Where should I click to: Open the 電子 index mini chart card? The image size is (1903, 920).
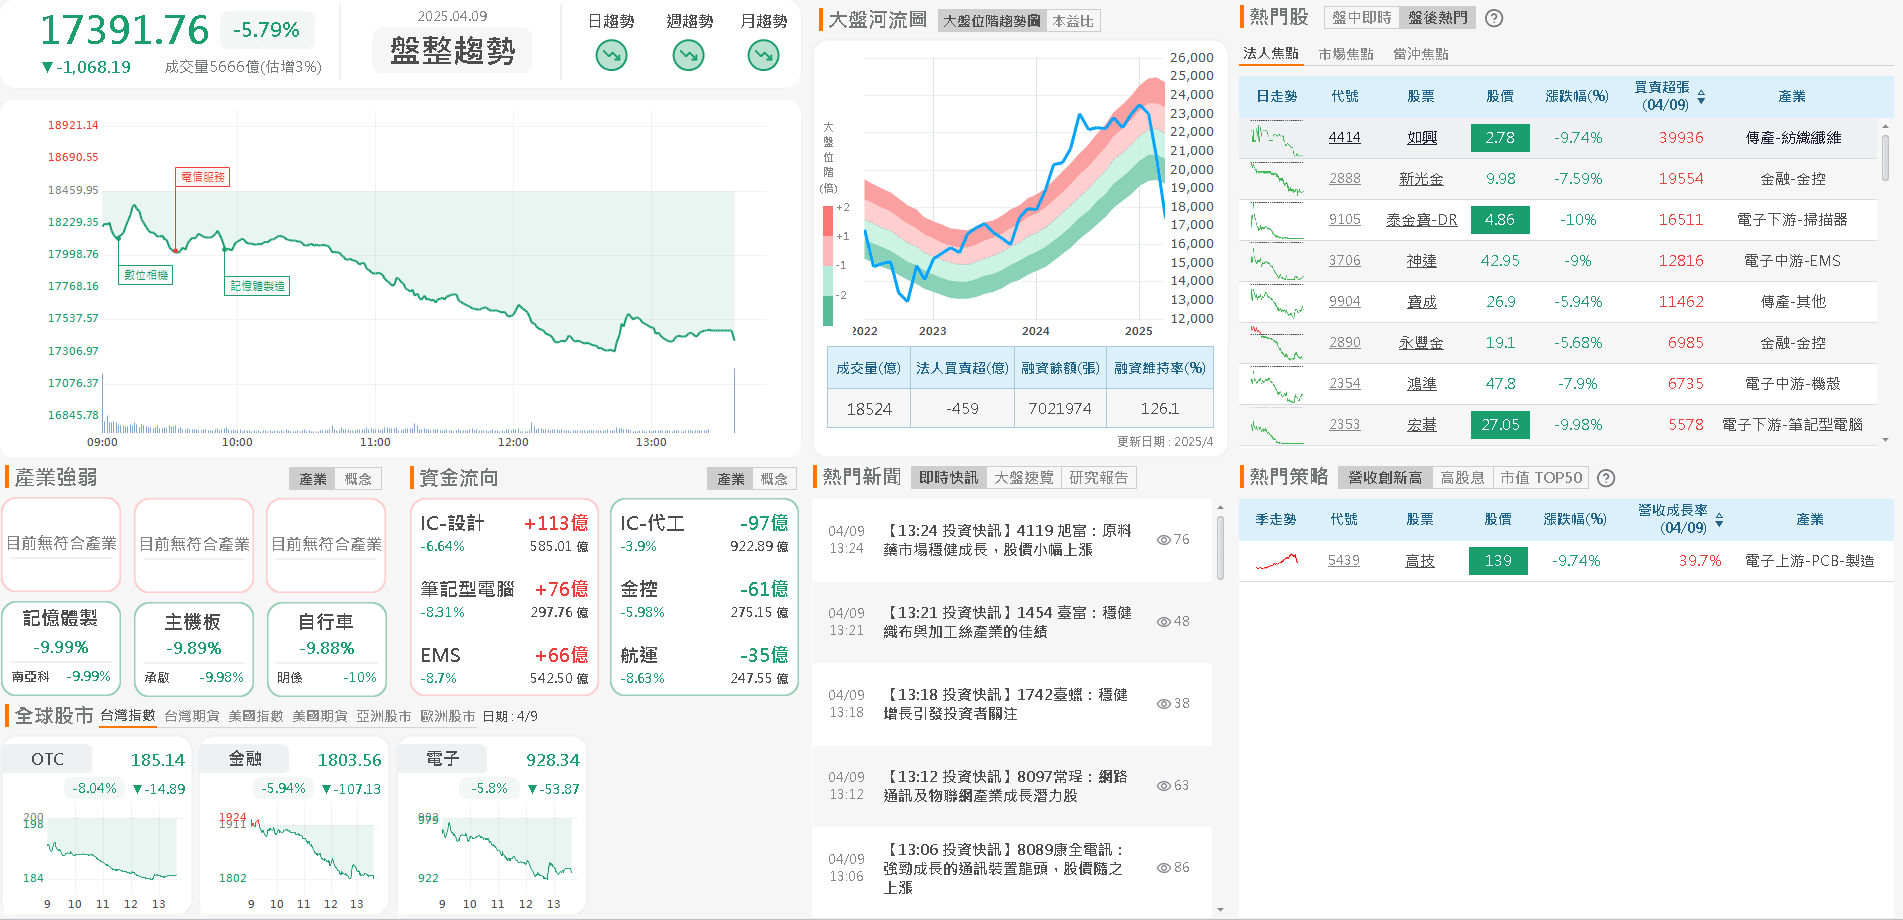tap(491, 826)
